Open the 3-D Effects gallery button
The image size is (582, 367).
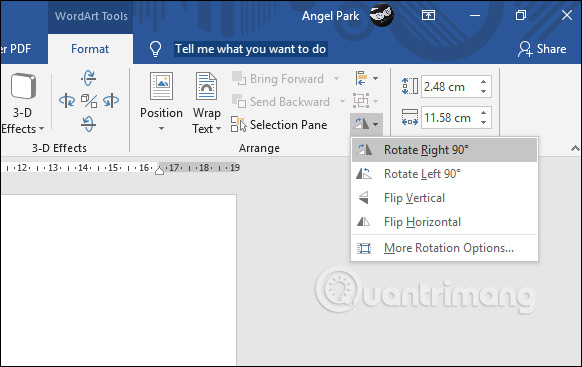pos(22,103)
